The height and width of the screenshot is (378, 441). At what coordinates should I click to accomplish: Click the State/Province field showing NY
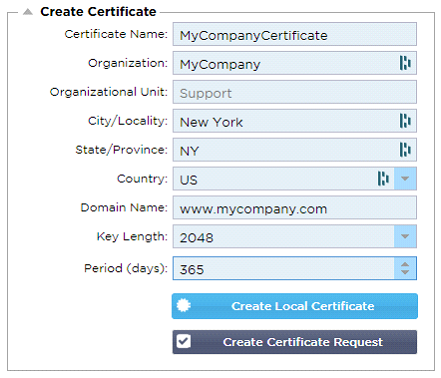[x=295, y=150]
